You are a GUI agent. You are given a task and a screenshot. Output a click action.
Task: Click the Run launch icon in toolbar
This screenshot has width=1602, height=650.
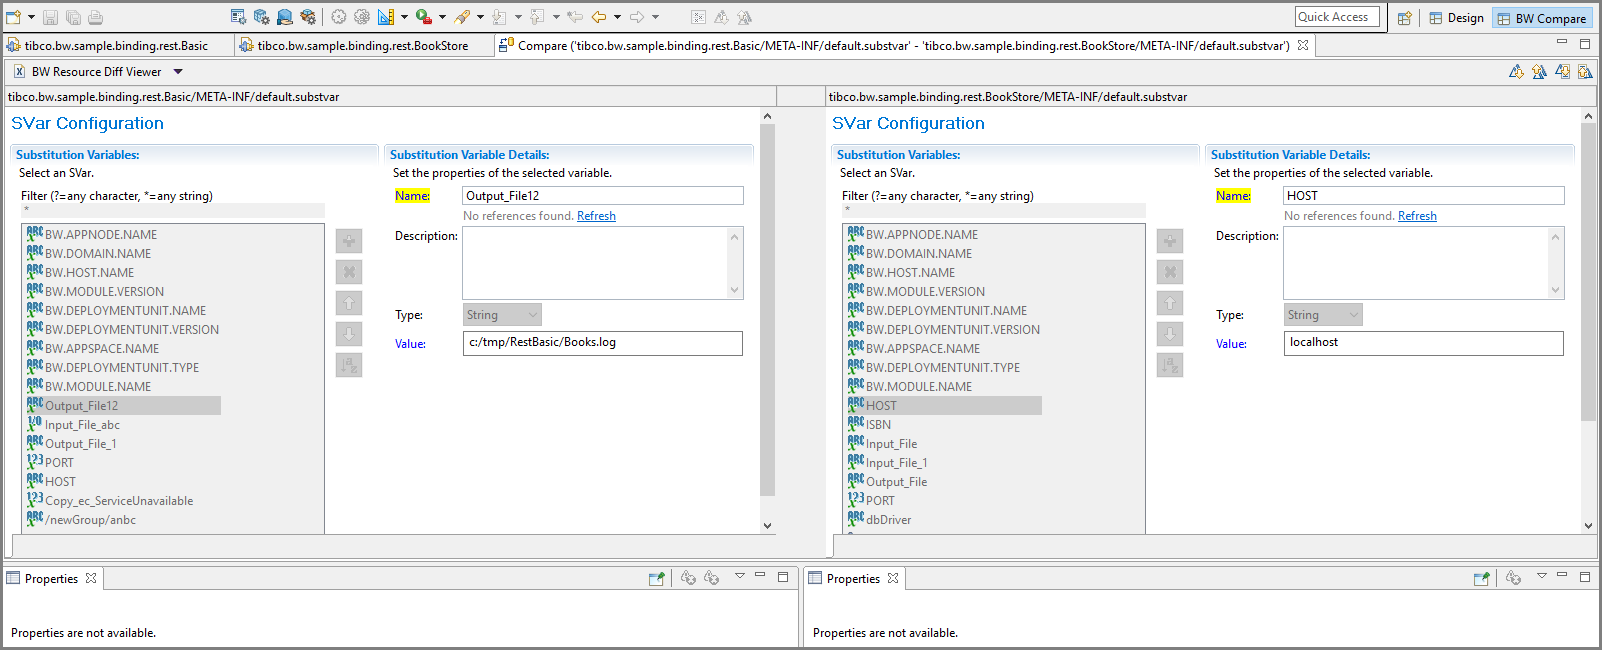(423, 17)
